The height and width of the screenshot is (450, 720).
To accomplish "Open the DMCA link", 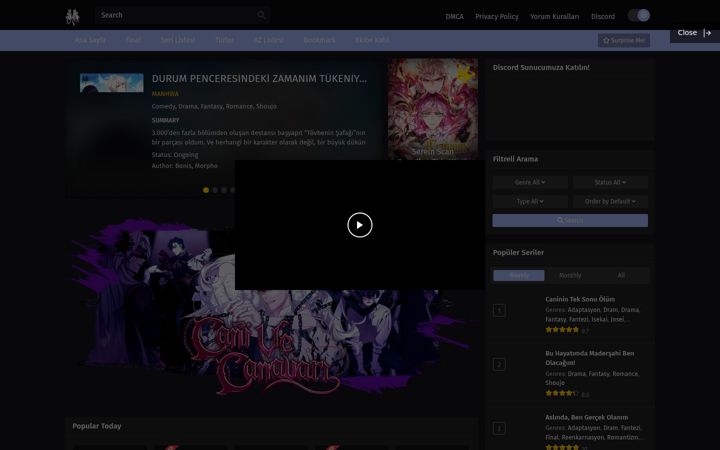I will tap(454, 17).
